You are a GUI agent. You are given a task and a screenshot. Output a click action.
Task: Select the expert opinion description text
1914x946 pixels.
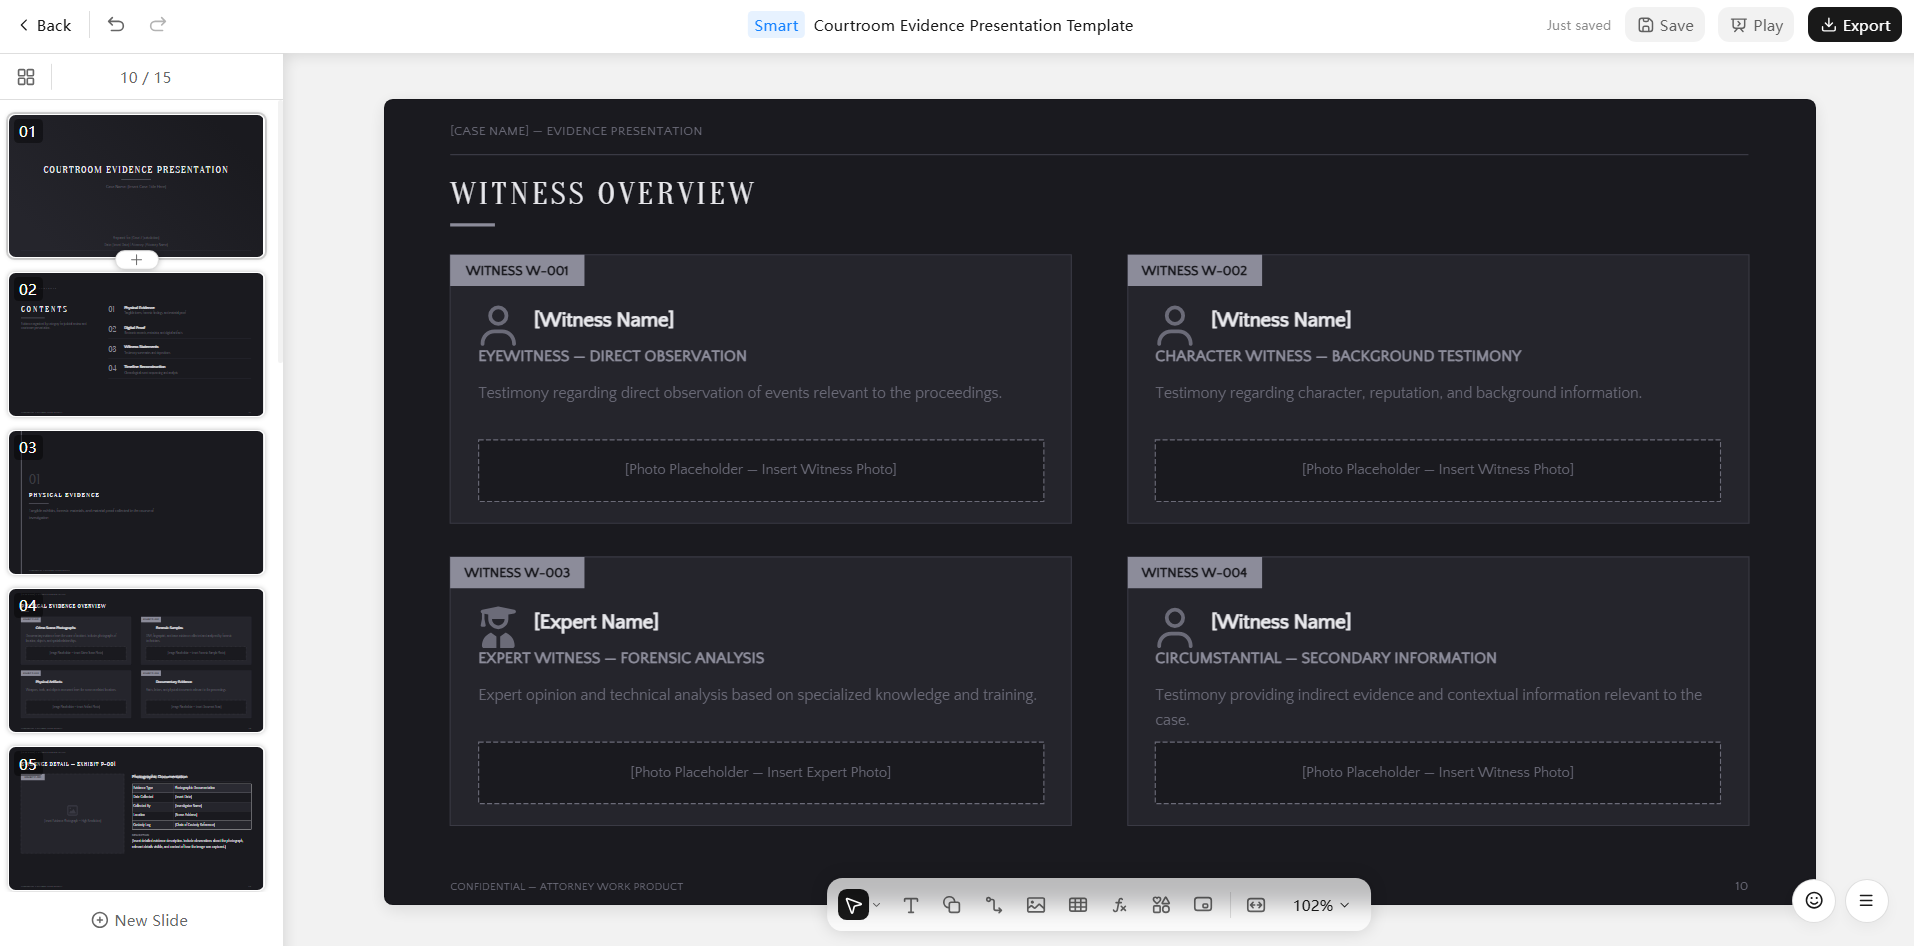coord(757,695)
